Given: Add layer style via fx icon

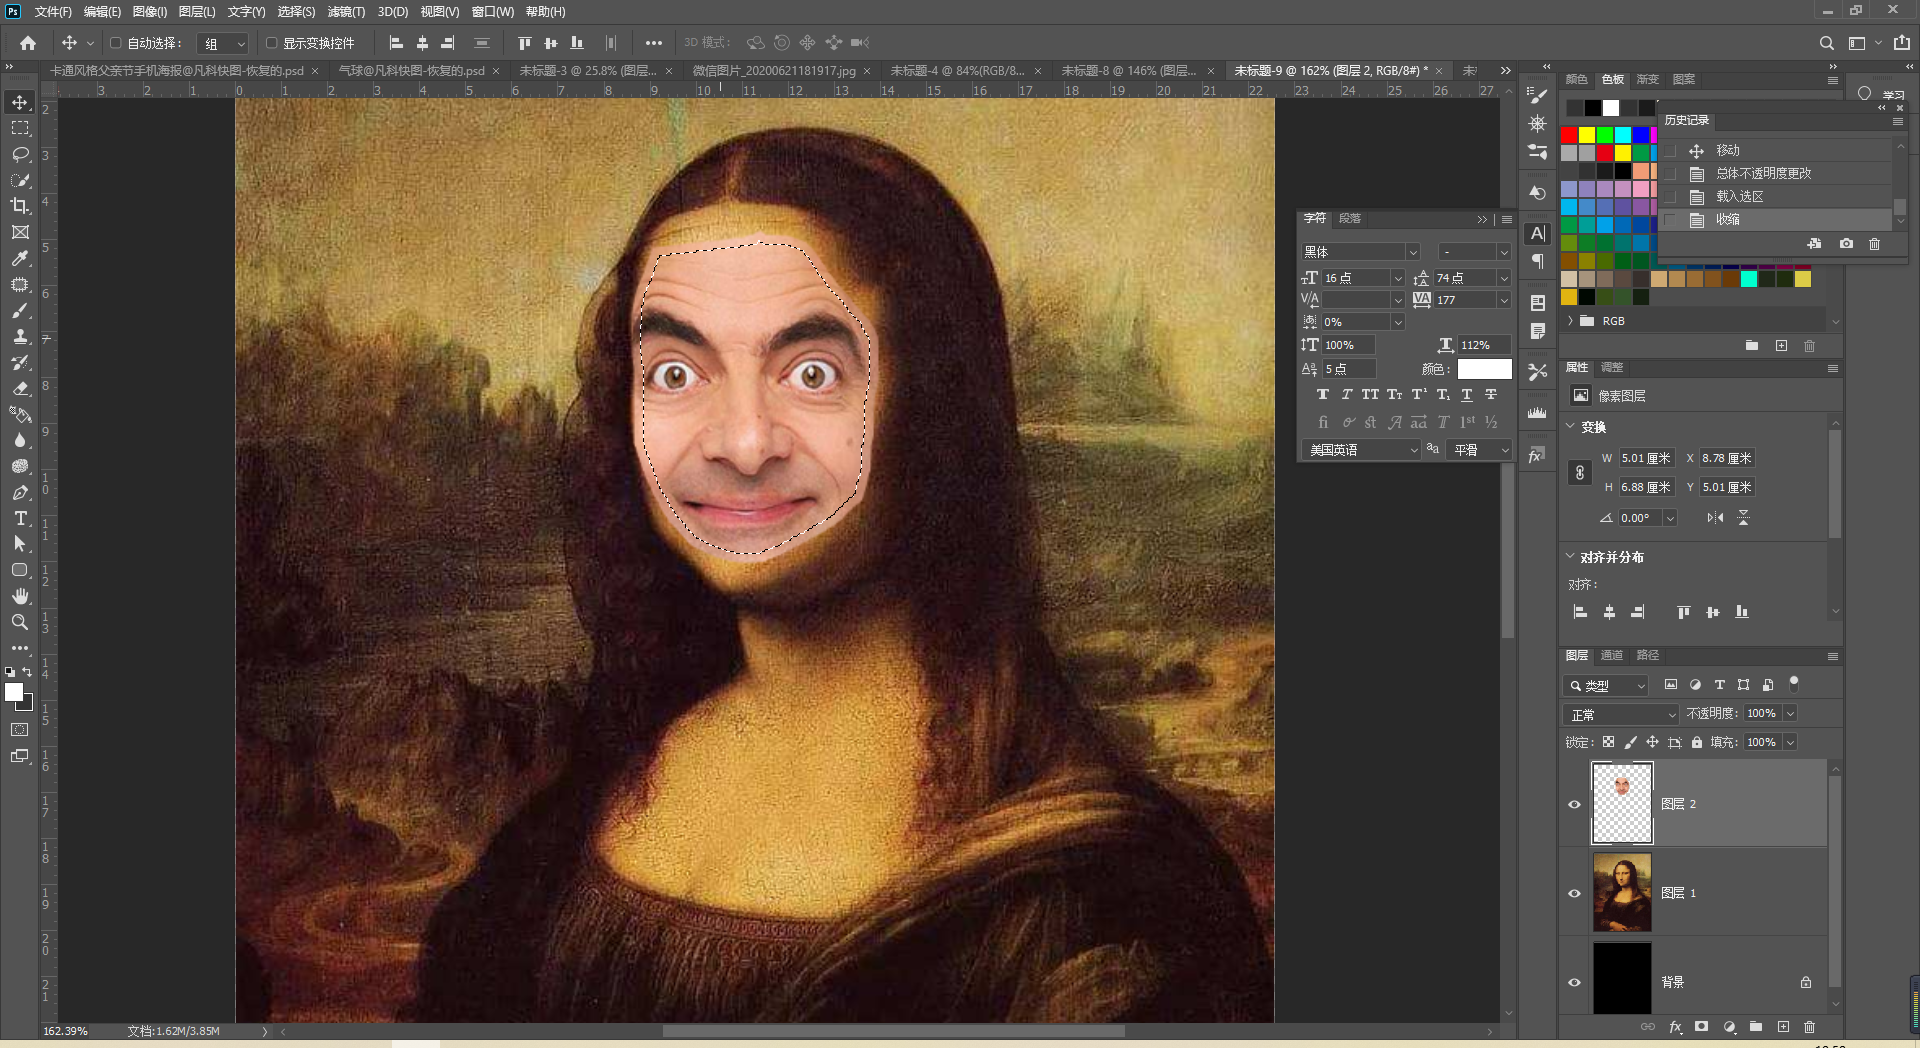Looking at the screenshot, I should tap(1676, 1027).
